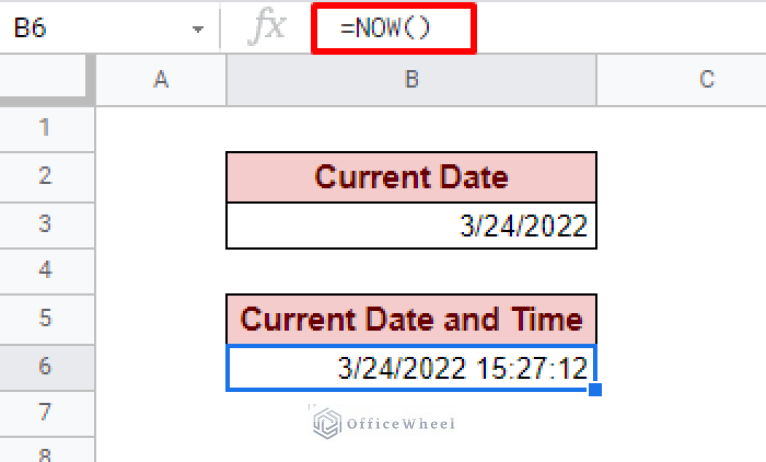This screenshot has height=462, width=766.
Task: Select column A header
Action: click(x=161, y=80)
